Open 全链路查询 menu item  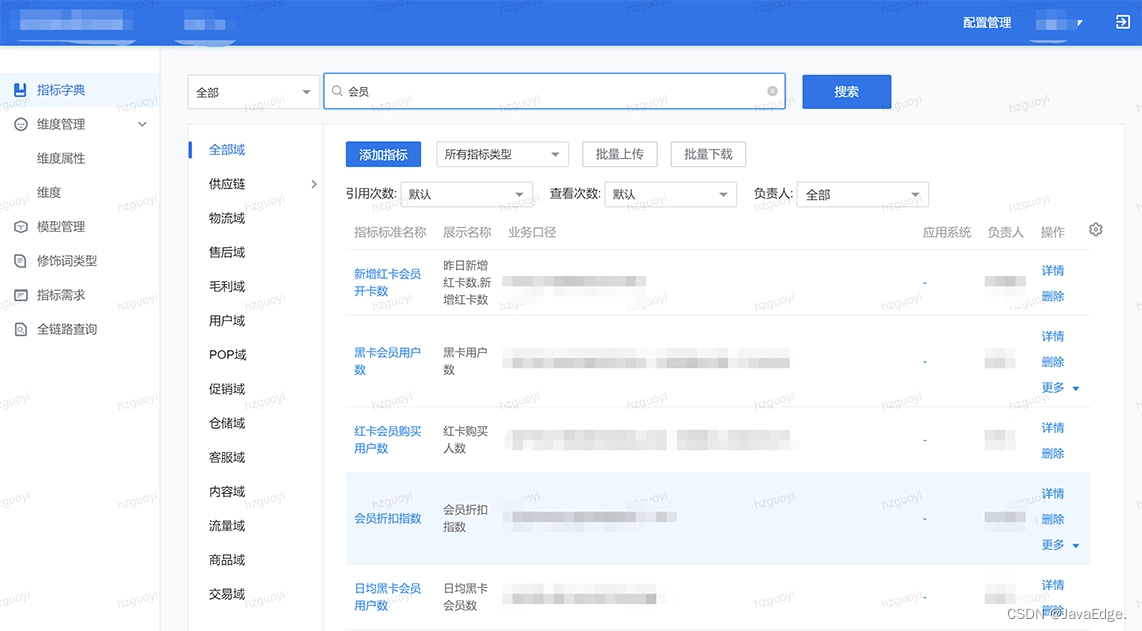click(67, 329)
